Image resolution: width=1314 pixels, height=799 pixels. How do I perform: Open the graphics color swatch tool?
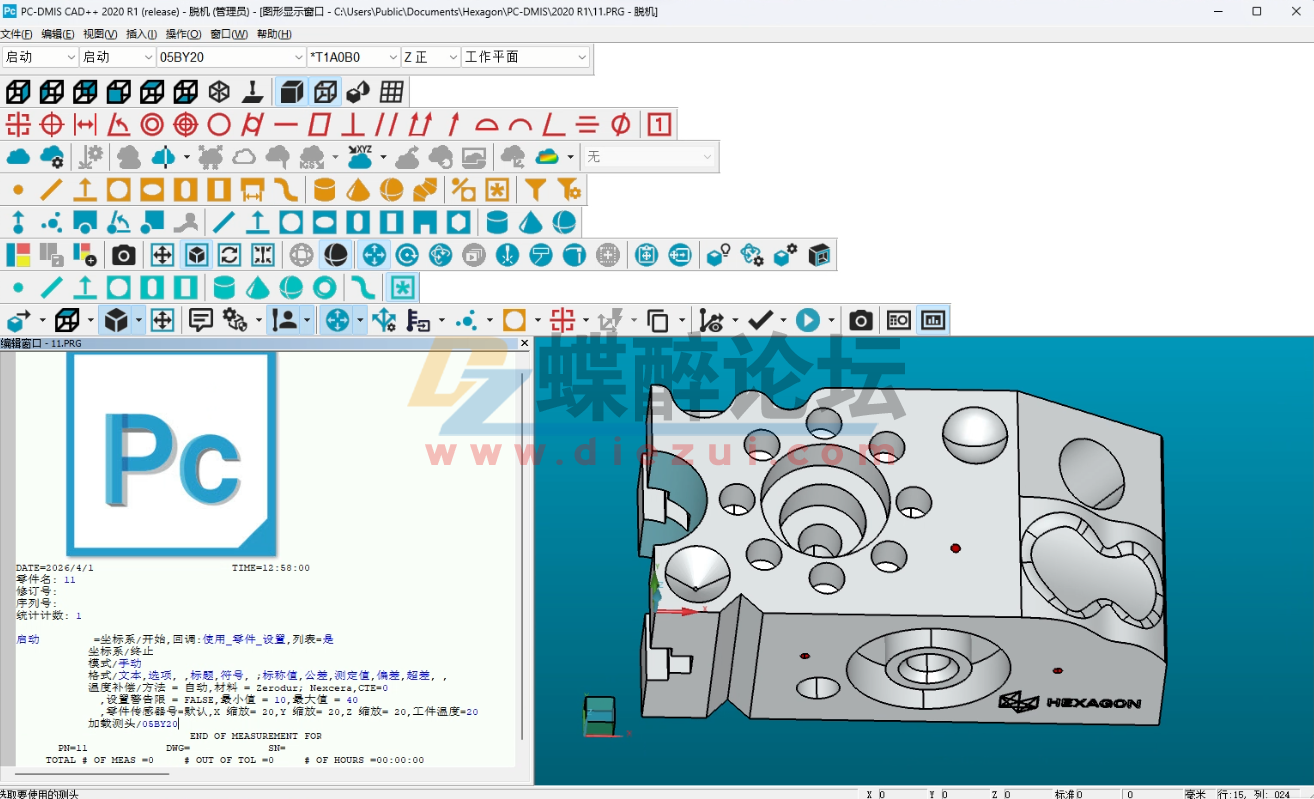[17, 254]
